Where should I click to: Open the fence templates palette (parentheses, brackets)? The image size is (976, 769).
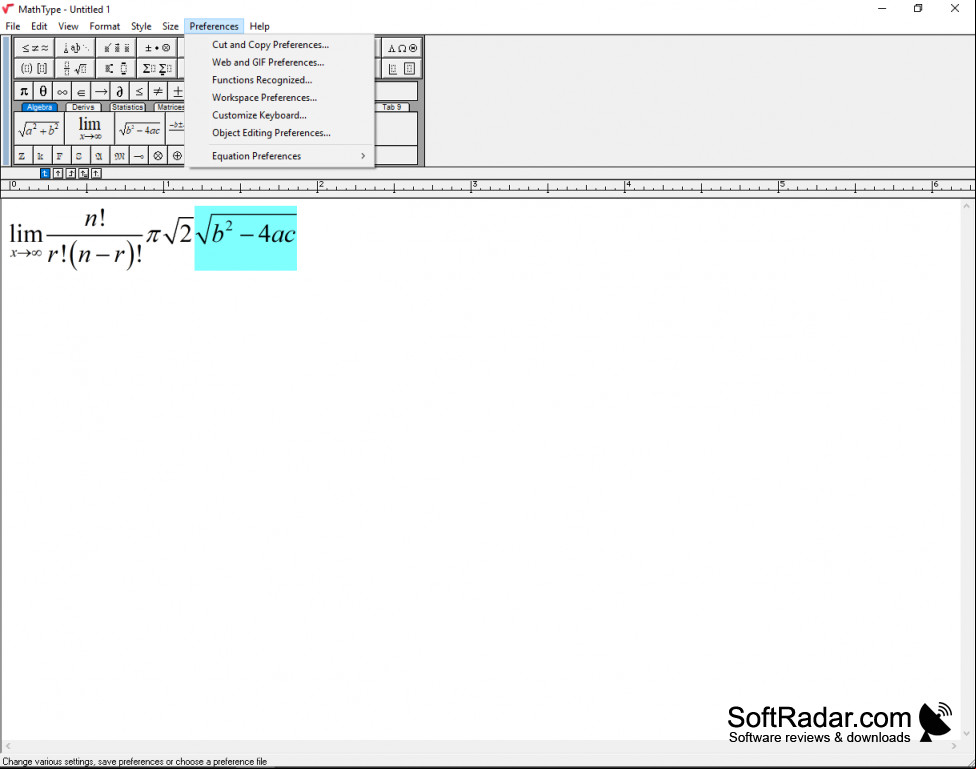pos(35,68)
